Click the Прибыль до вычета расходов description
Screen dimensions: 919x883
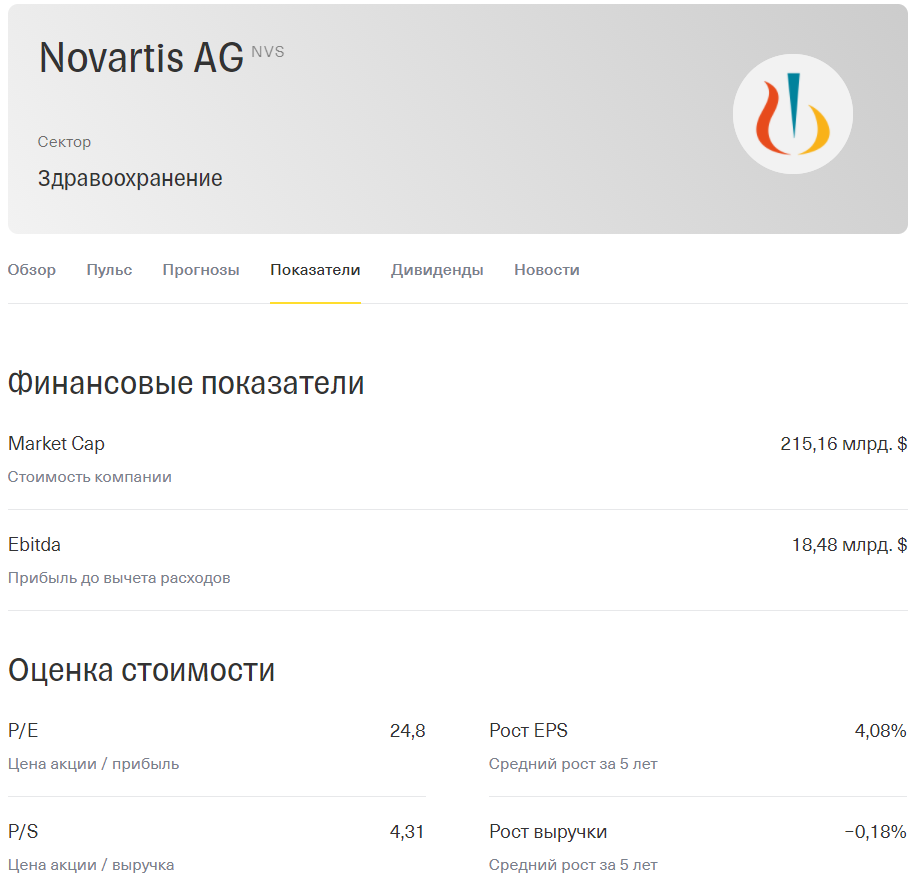point(119,578)
